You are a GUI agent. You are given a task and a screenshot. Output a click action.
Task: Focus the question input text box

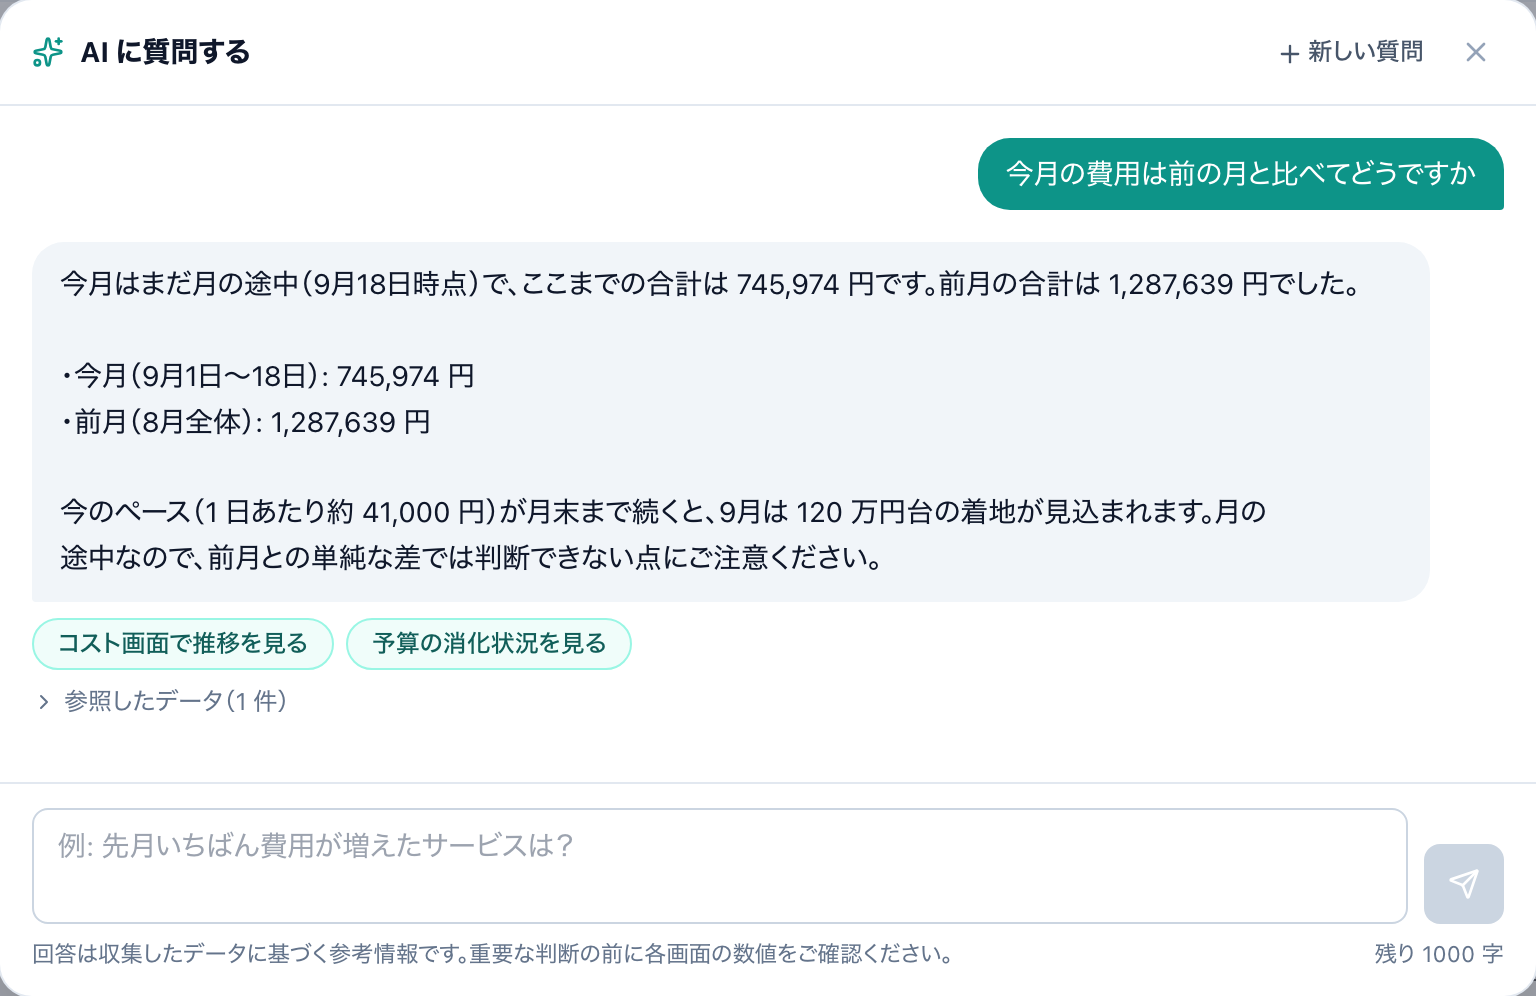(x=720, y=866)
